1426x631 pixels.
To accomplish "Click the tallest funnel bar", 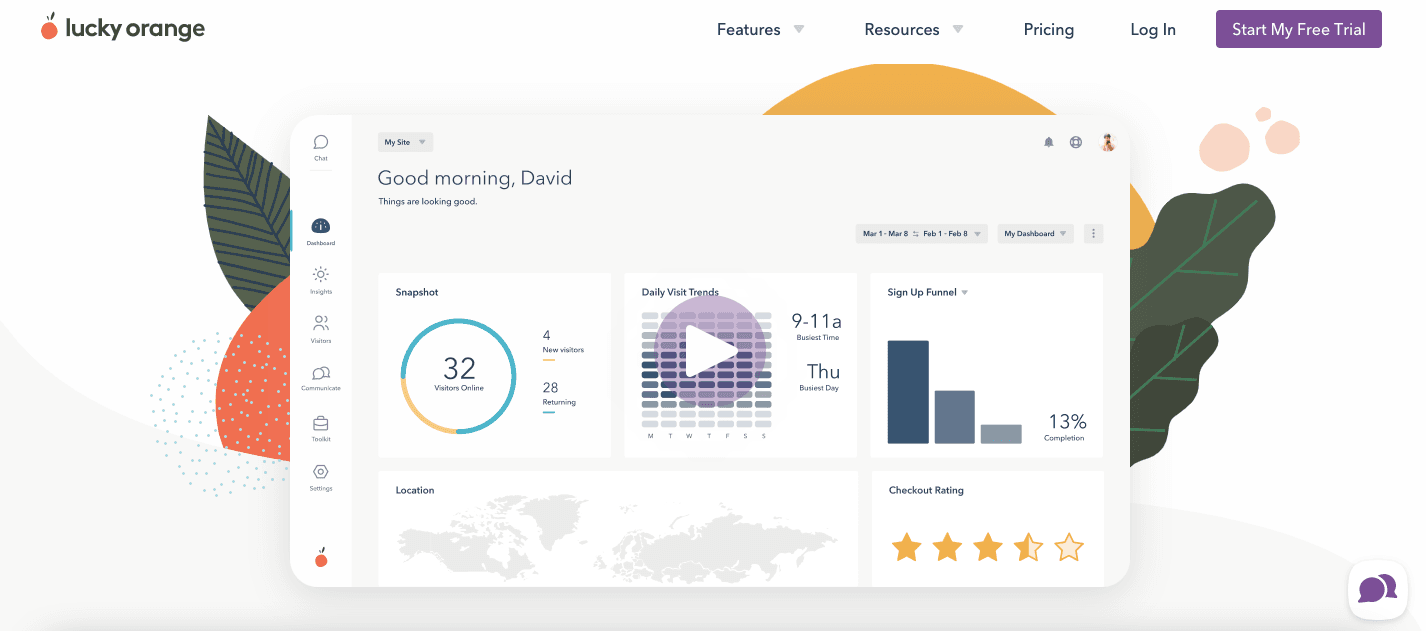I will pos(908,392).
